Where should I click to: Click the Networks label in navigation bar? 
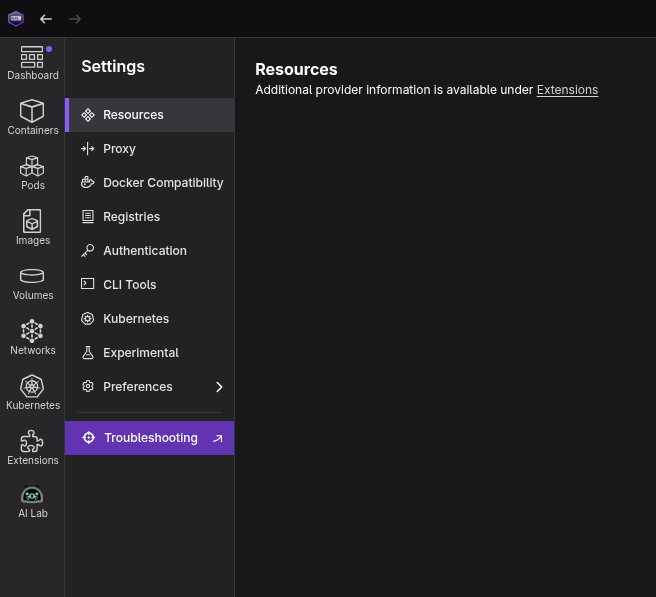point(33,350)
